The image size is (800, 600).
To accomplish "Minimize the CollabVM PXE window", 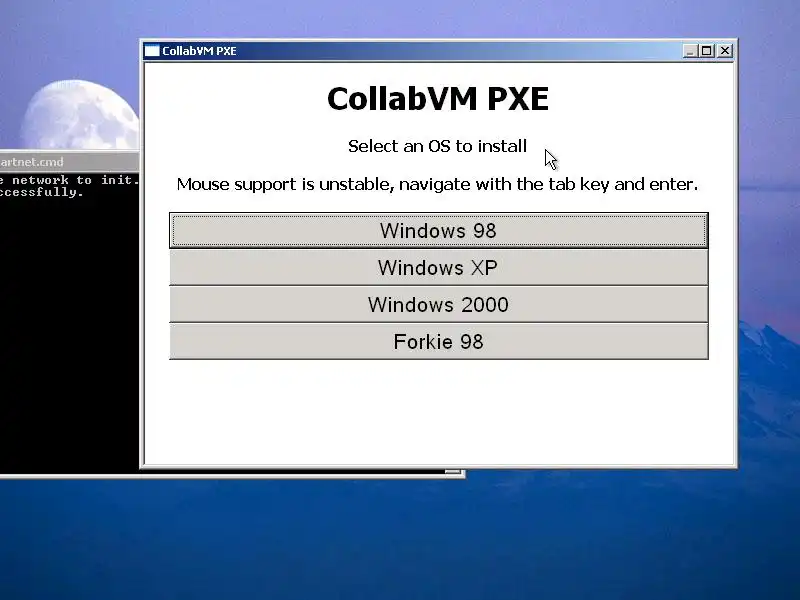I will point(690,51).
